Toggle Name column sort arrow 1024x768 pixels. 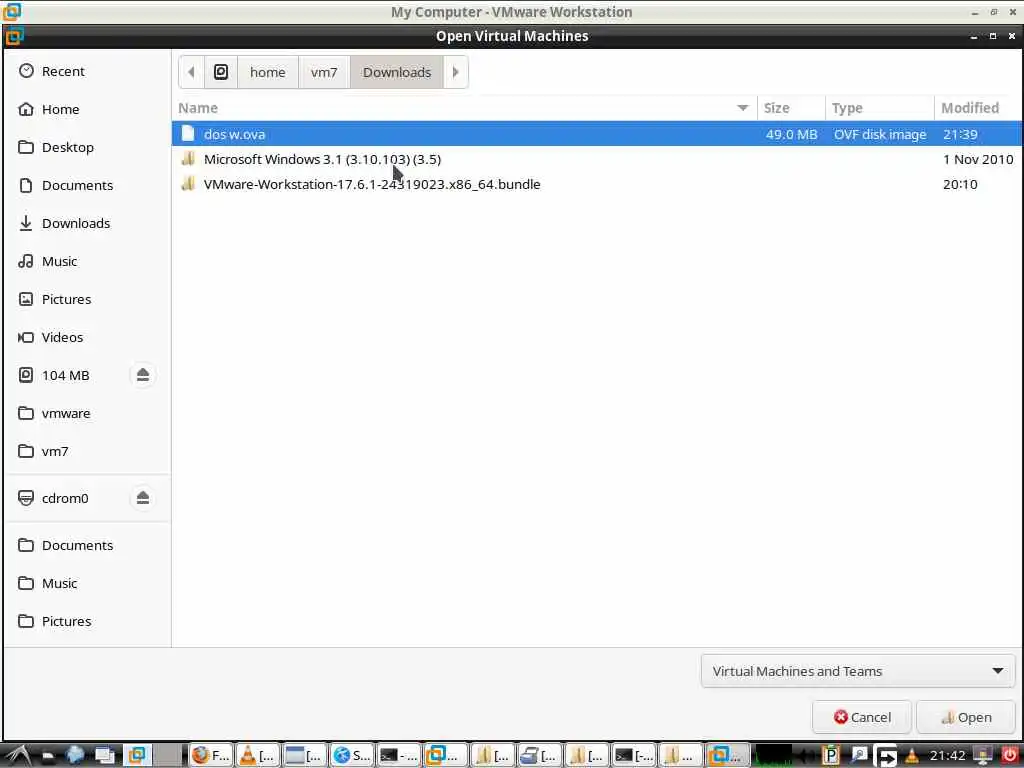click(743, 108)
